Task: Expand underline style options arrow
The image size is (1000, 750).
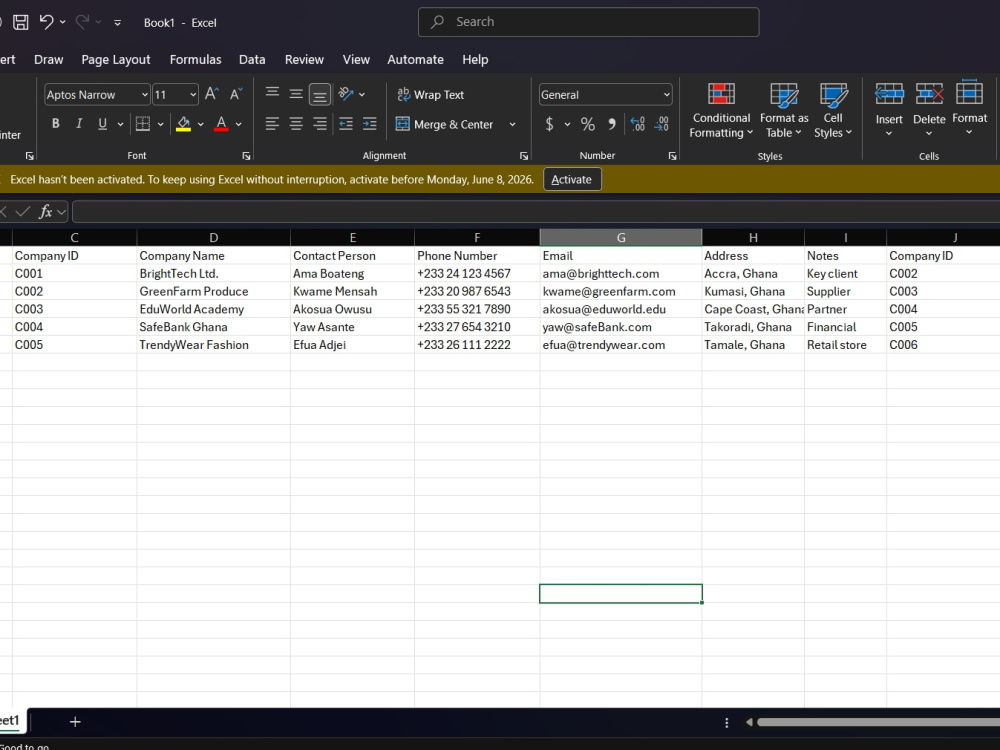Action: (x=120, y=124)
